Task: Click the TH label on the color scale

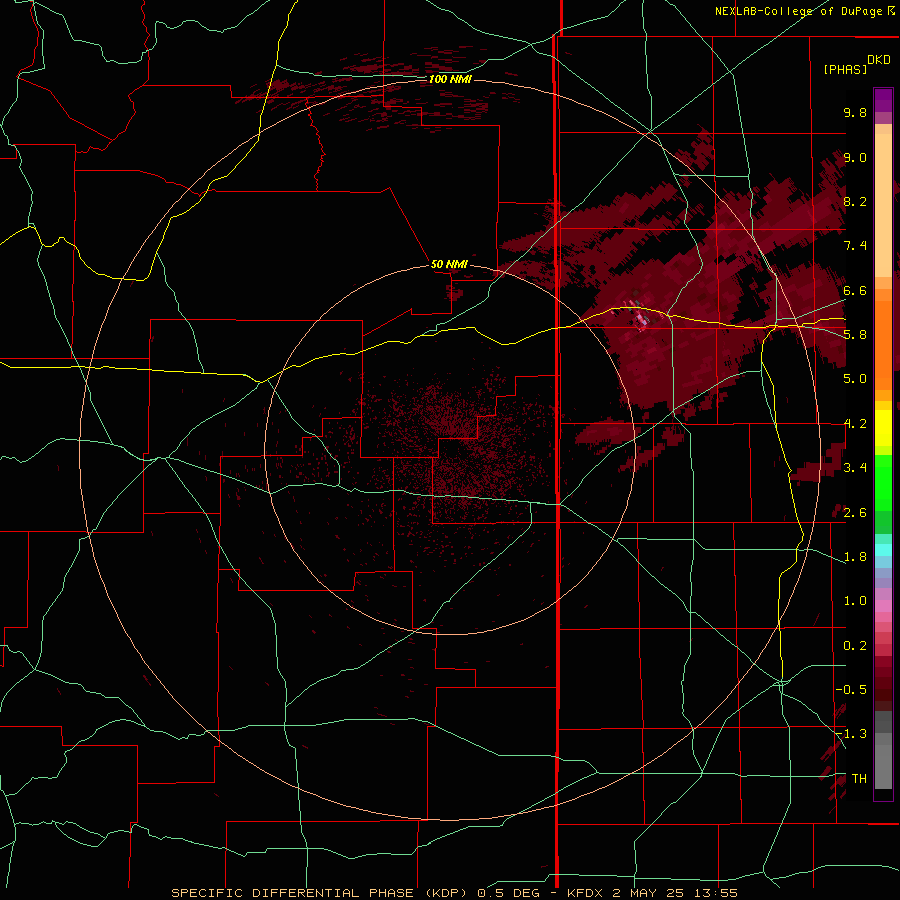Action: 859,778
